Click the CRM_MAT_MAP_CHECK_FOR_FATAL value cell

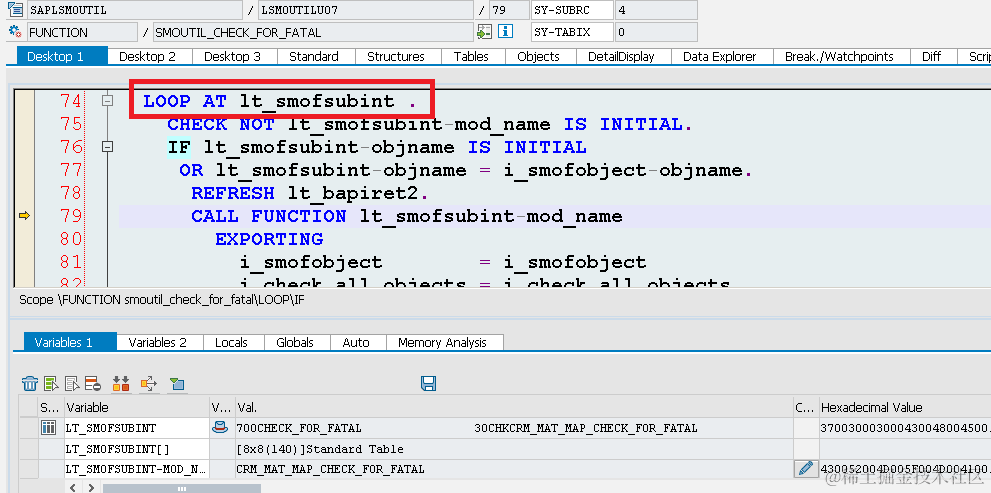click(514, 469)
